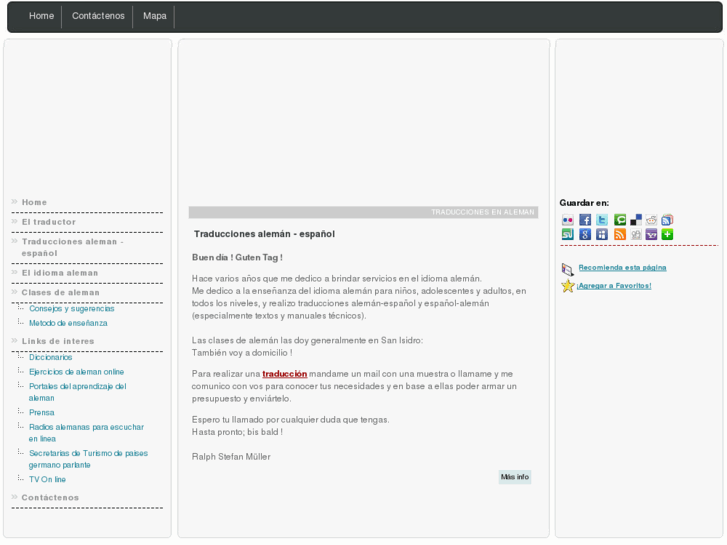This screenshot has height=545, width=727.
Task: Open Consejos y sugerencias sublink
Action: tap(71, 308)
